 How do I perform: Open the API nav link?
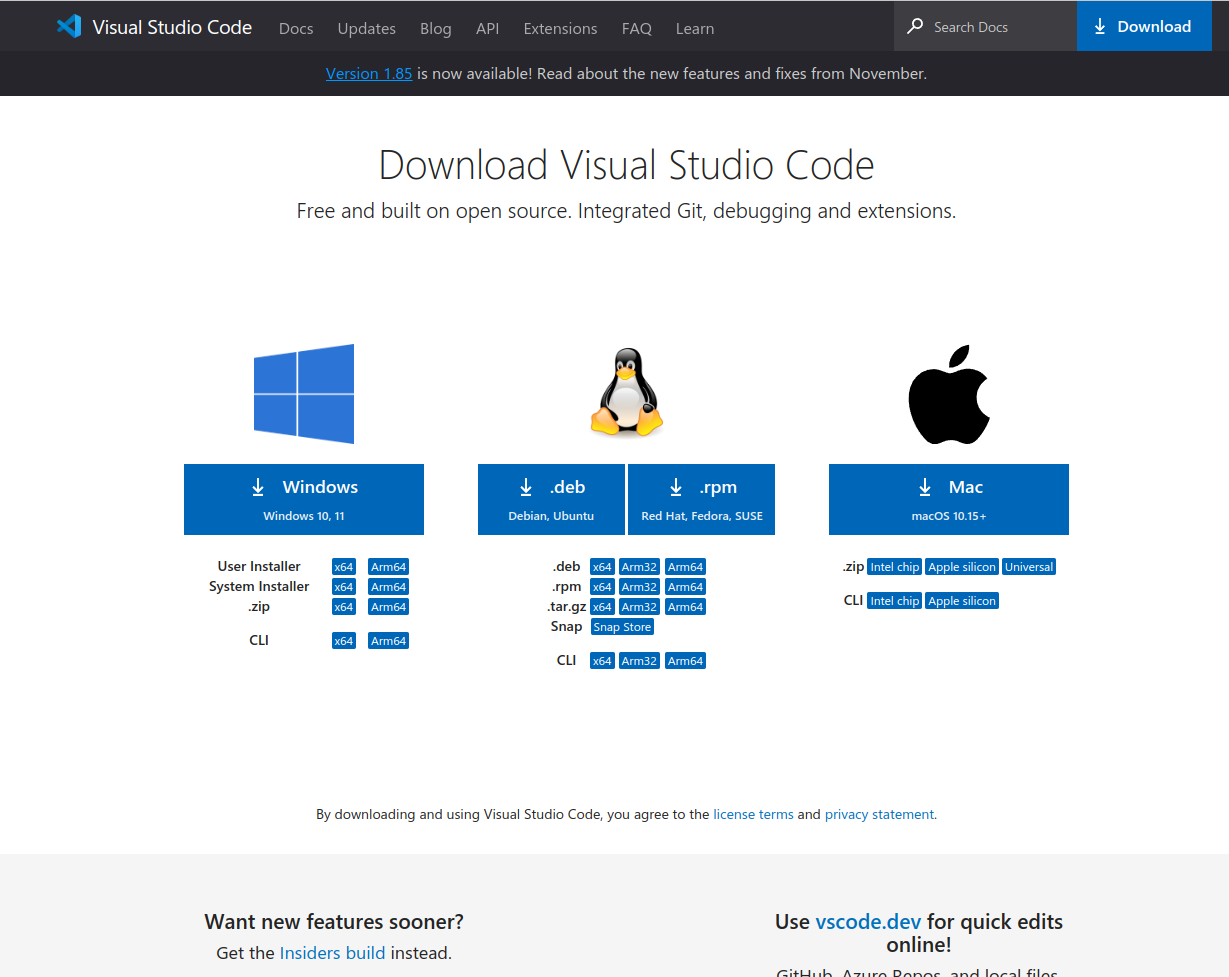click(488, 28)
